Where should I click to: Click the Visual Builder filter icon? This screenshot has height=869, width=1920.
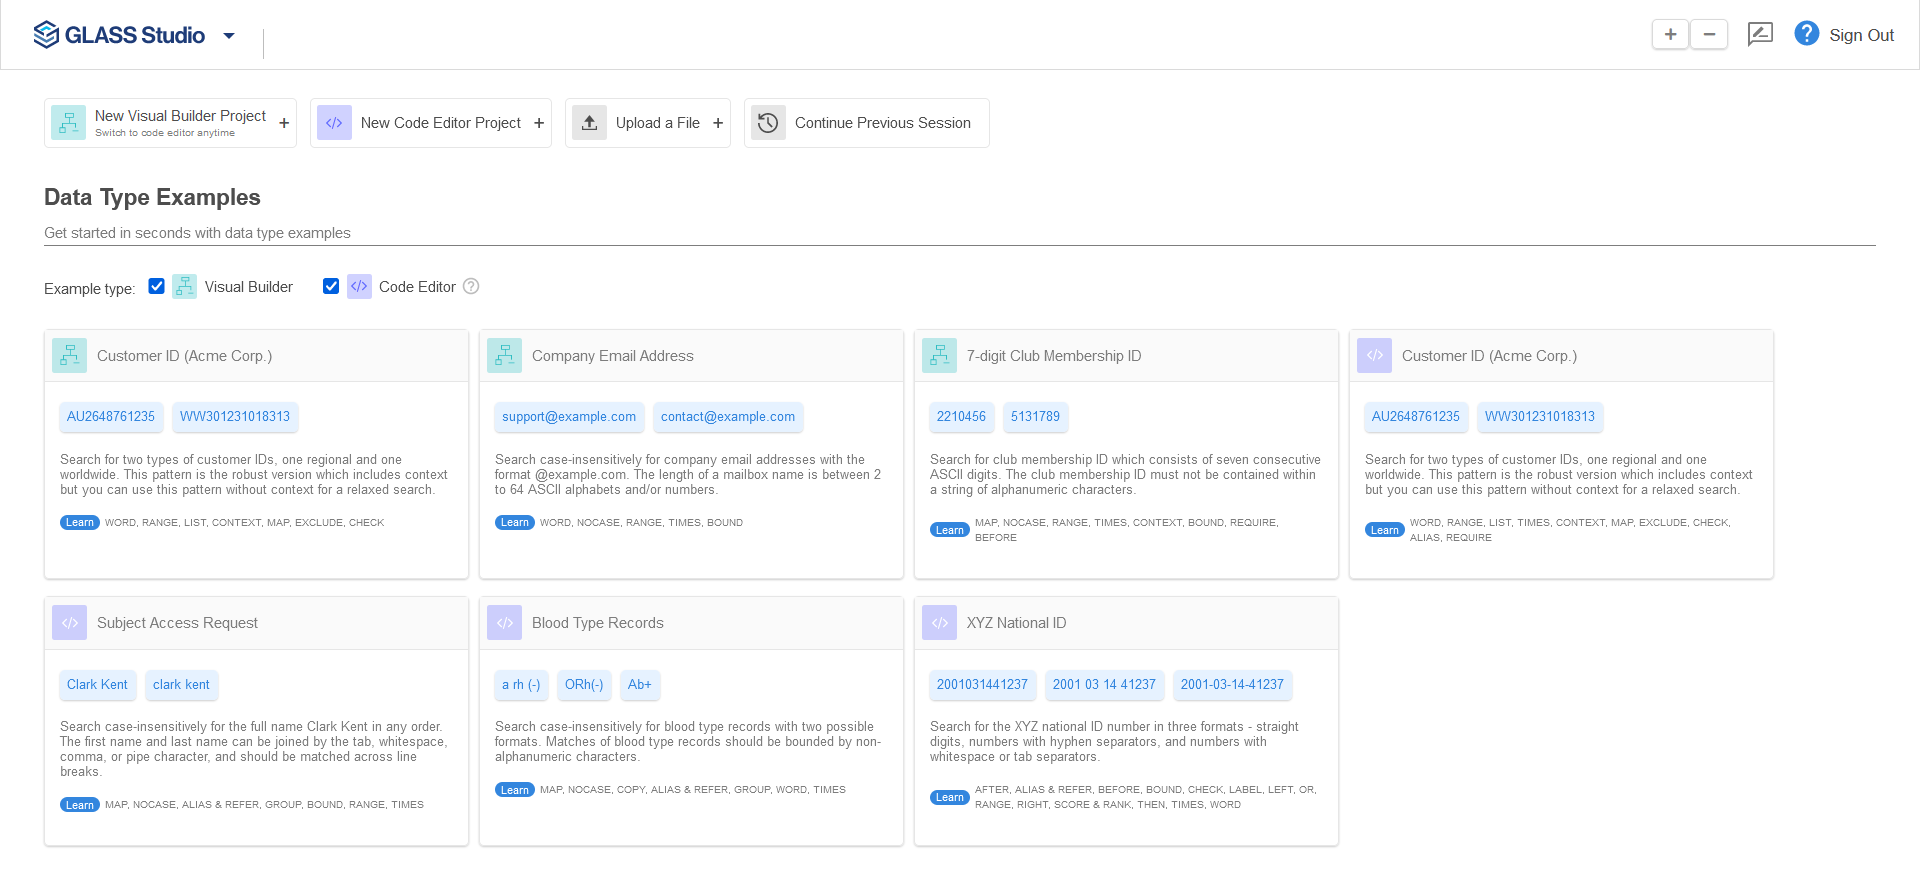184,287
